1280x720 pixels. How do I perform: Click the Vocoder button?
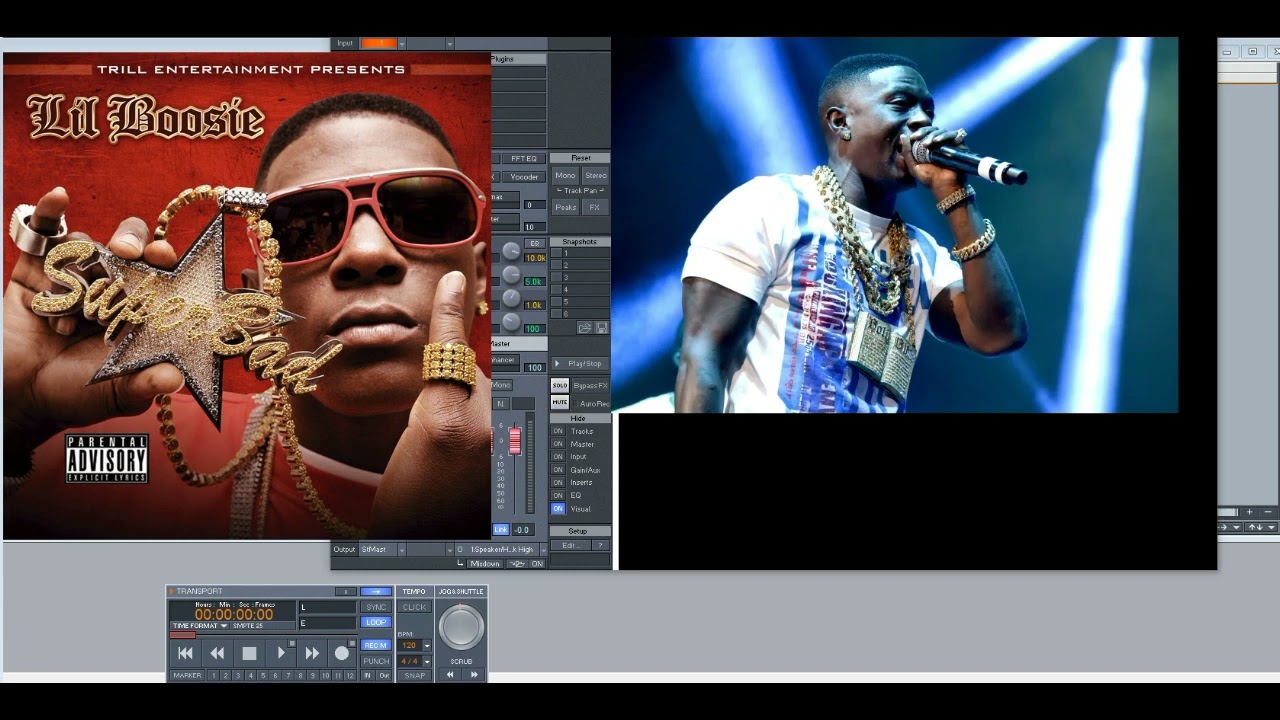coord(524,177)
